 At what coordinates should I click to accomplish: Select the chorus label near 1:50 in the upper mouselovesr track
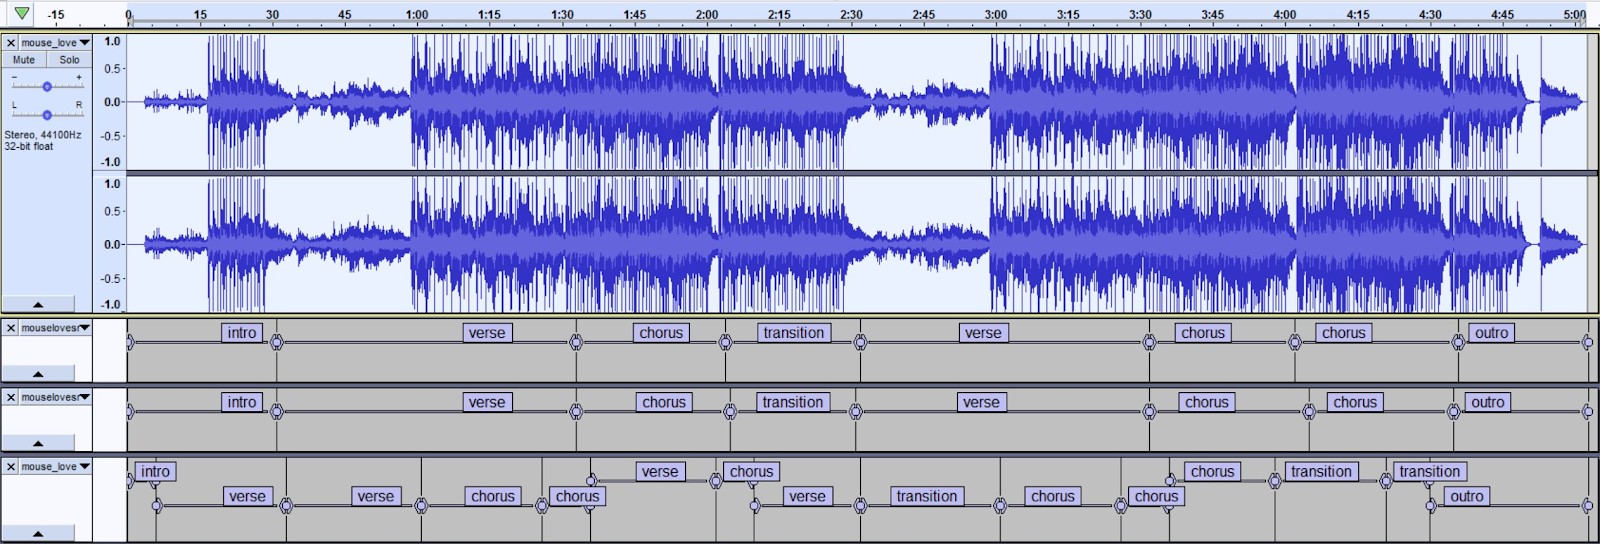click(661, 333)
